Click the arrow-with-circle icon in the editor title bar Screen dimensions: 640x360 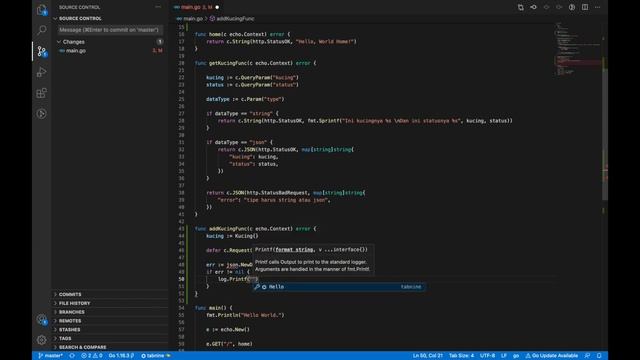[x=533, y=7]
